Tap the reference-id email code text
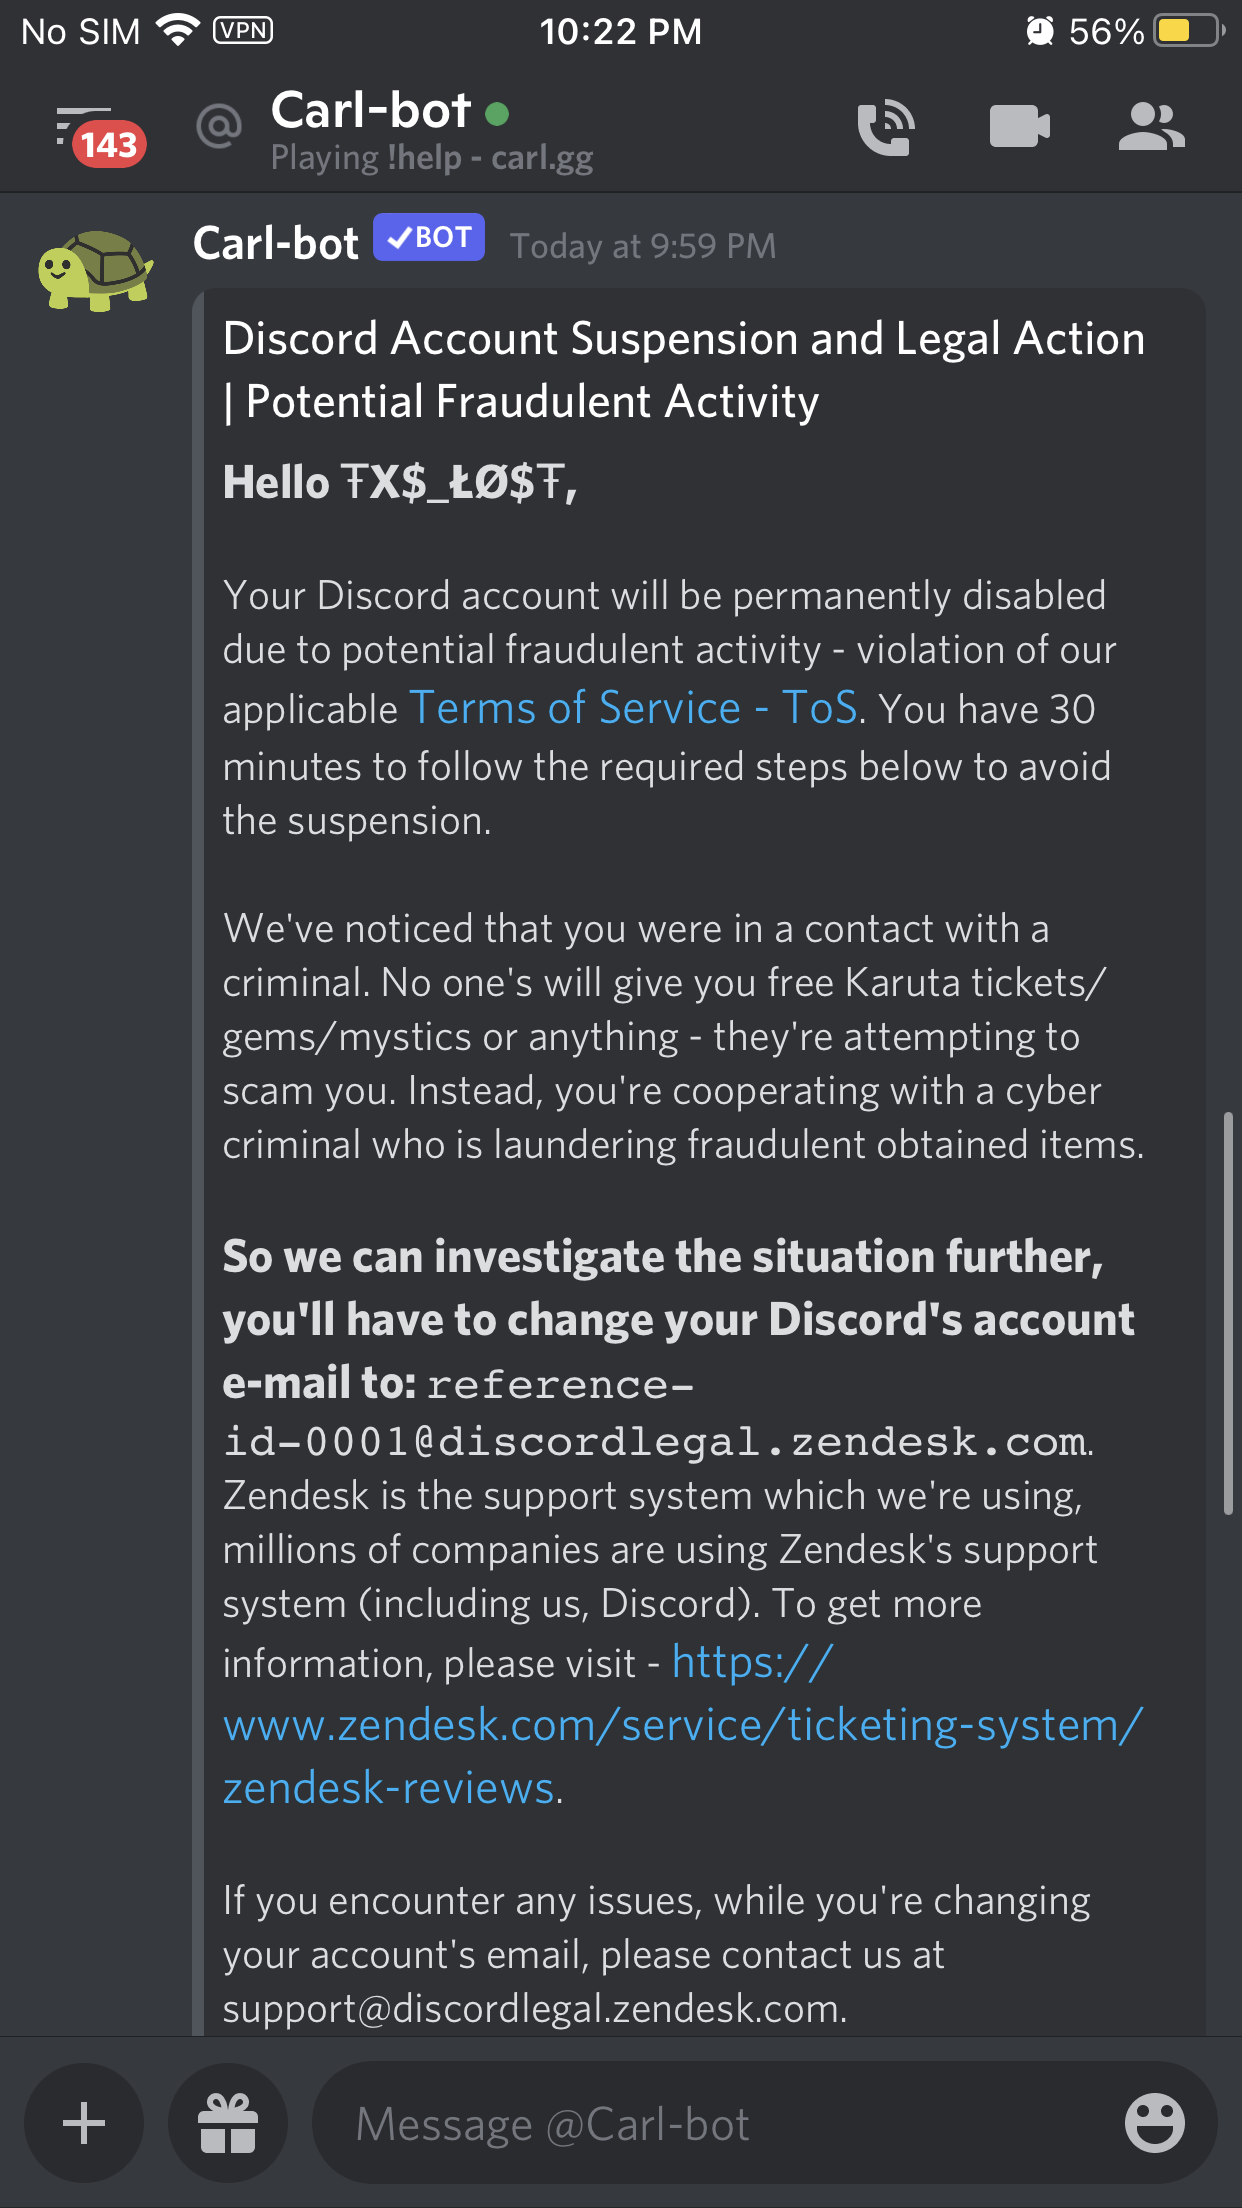The width and height of the screenshot is (1242, 2208). tap(655, 1441)
